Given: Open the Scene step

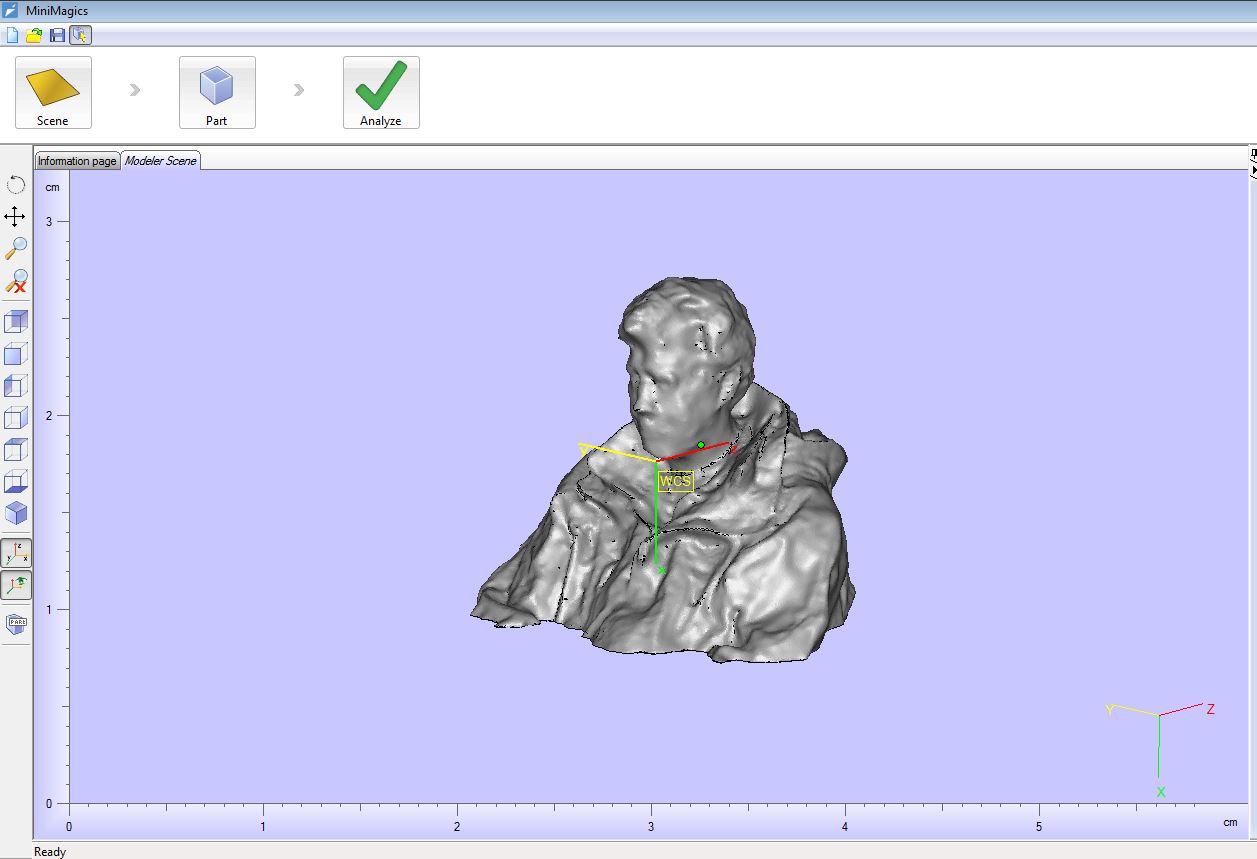Looking at the screenshot, I should click(x=53, y=92).
